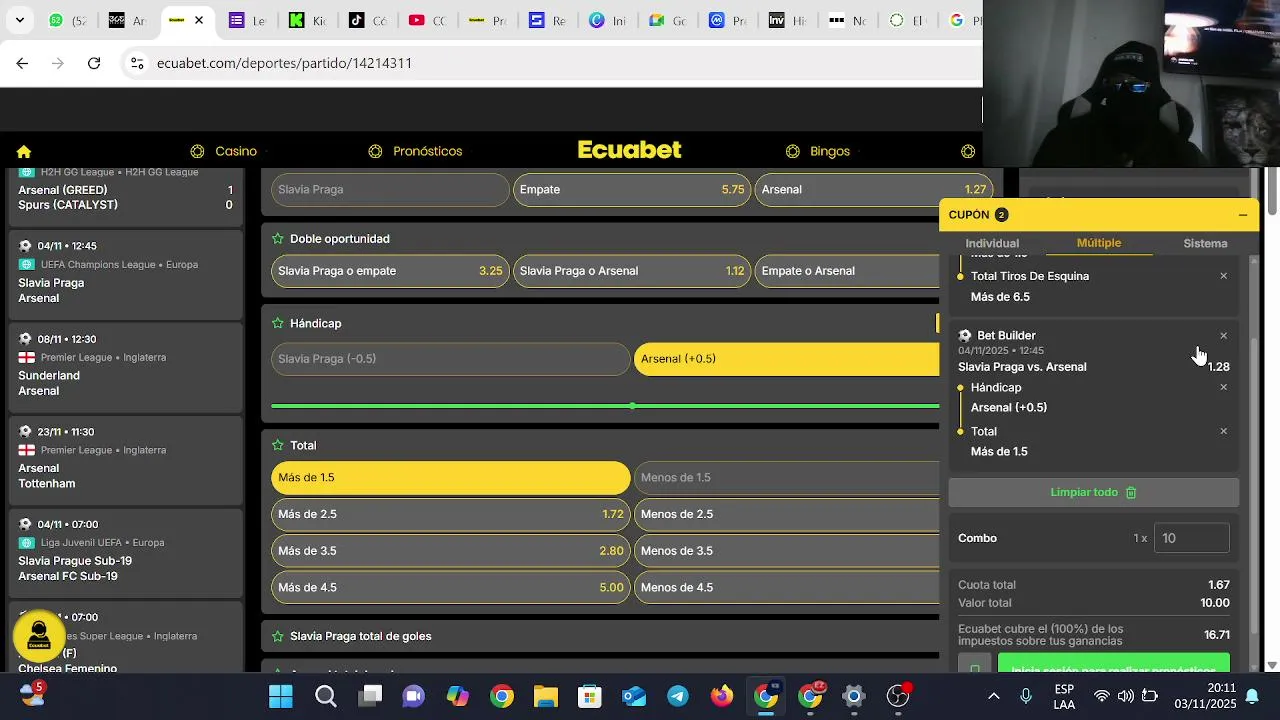Remove Total Tiros De Esquina from coupon

[1223, 276]
